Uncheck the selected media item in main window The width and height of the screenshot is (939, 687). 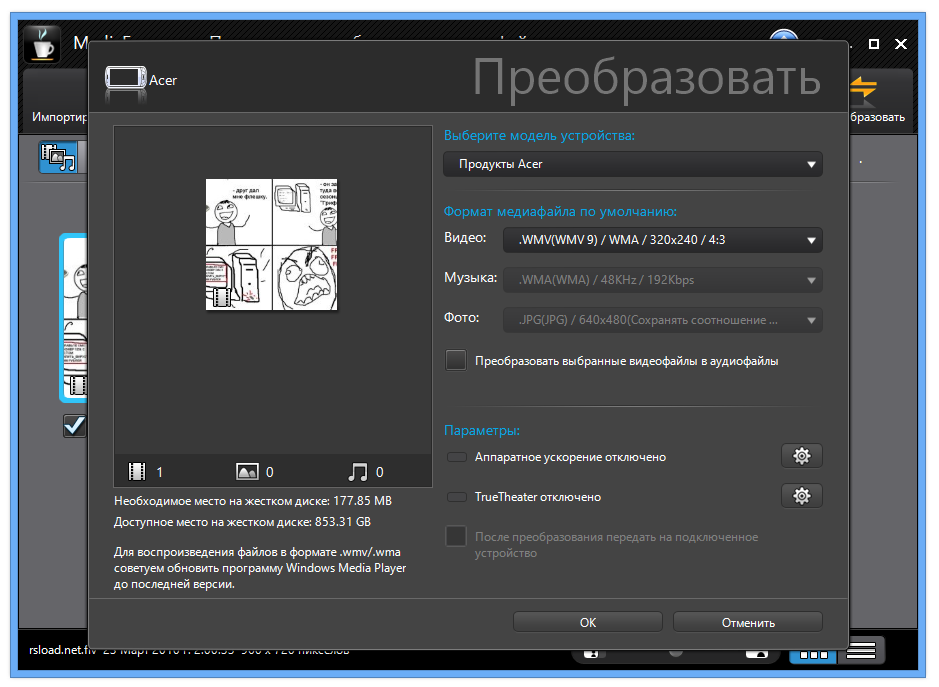[75, 426]
